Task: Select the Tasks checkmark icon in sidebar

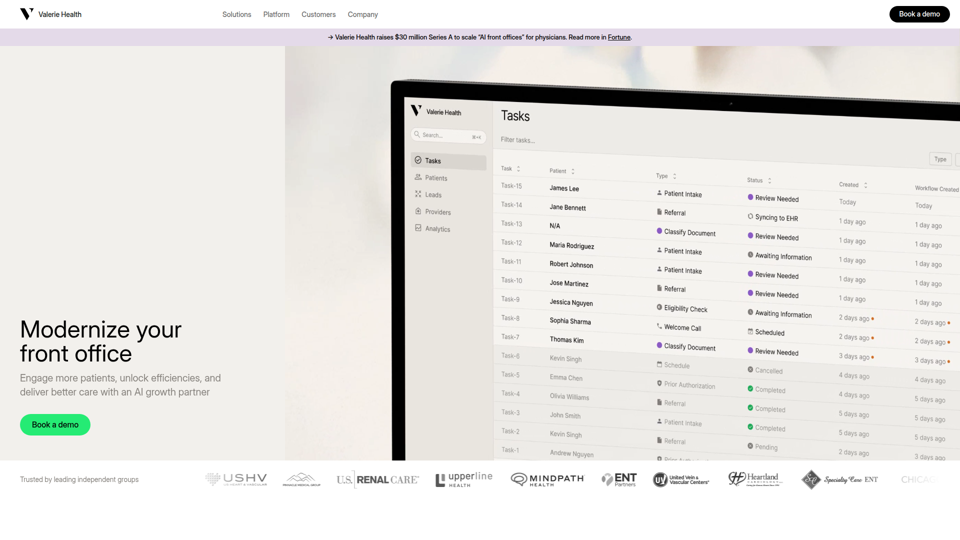Action: 418,160
